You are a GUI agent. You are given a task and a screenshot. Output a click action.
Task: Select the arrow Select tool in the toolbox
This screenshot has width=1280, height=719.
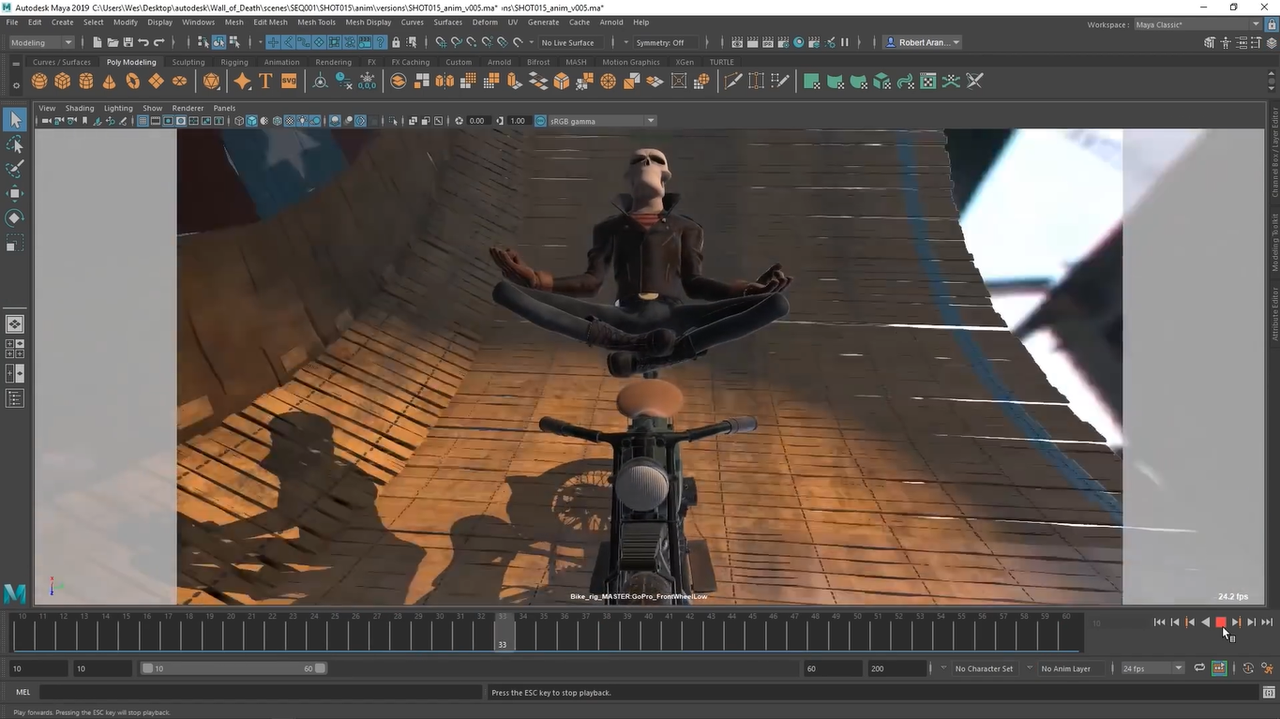15,120
